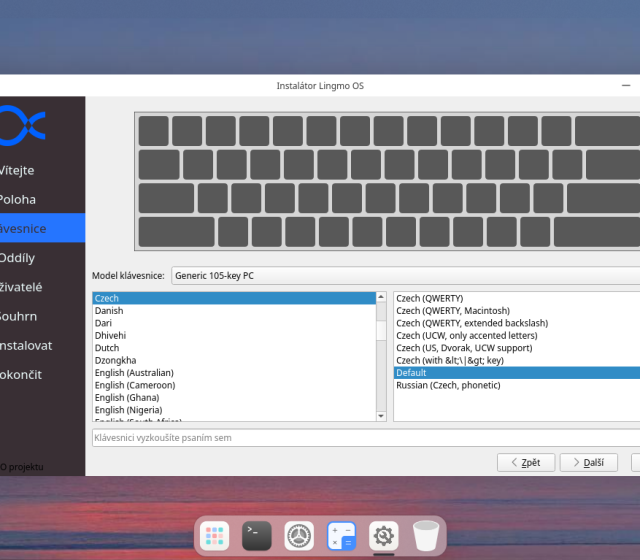Viewport: 640px width, 560px height.
Task: Open the Calculator app in dock
Action: pyautogui.click(x=342, y=536)
